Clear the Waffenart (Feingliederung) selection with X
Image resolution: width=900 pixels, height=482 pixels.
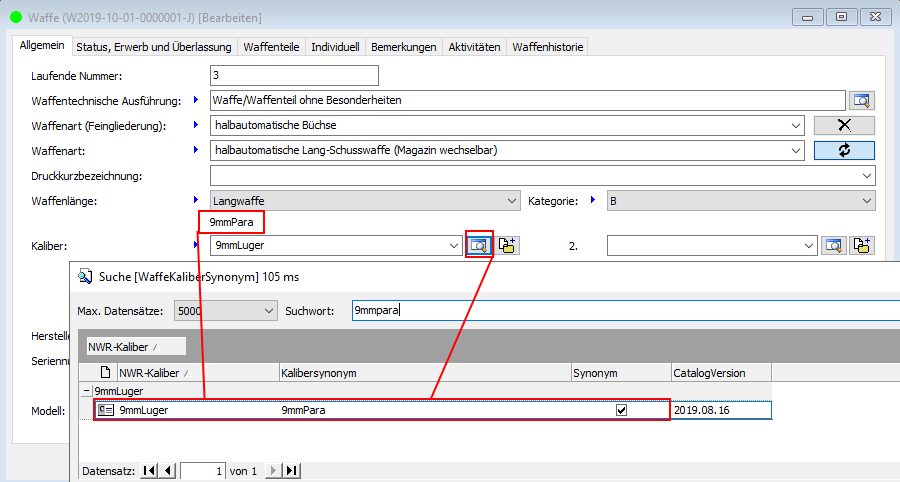[844, 125]
